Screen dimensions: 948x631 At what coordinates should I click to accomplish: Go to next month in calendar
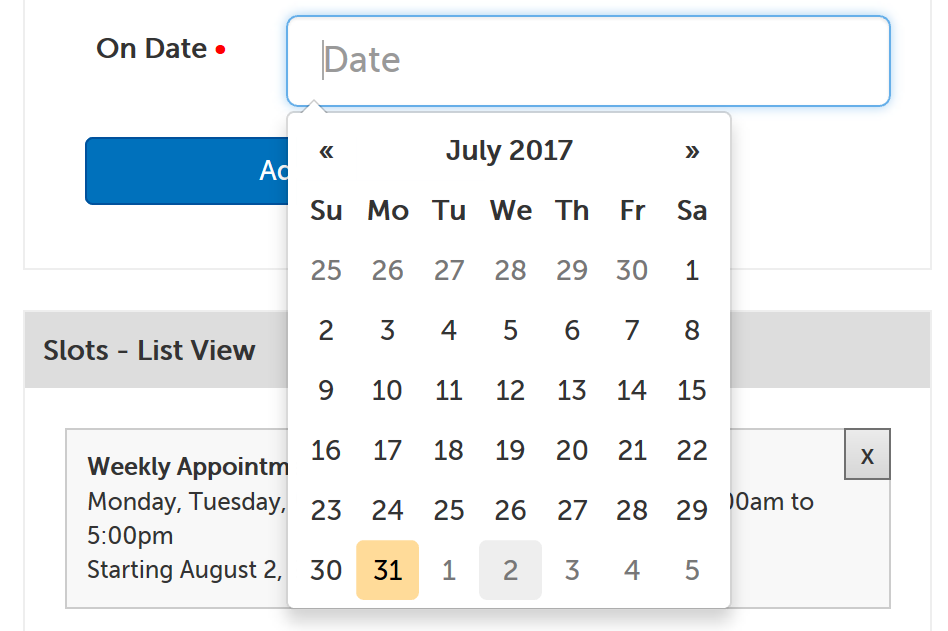click(x=692, y=151)
